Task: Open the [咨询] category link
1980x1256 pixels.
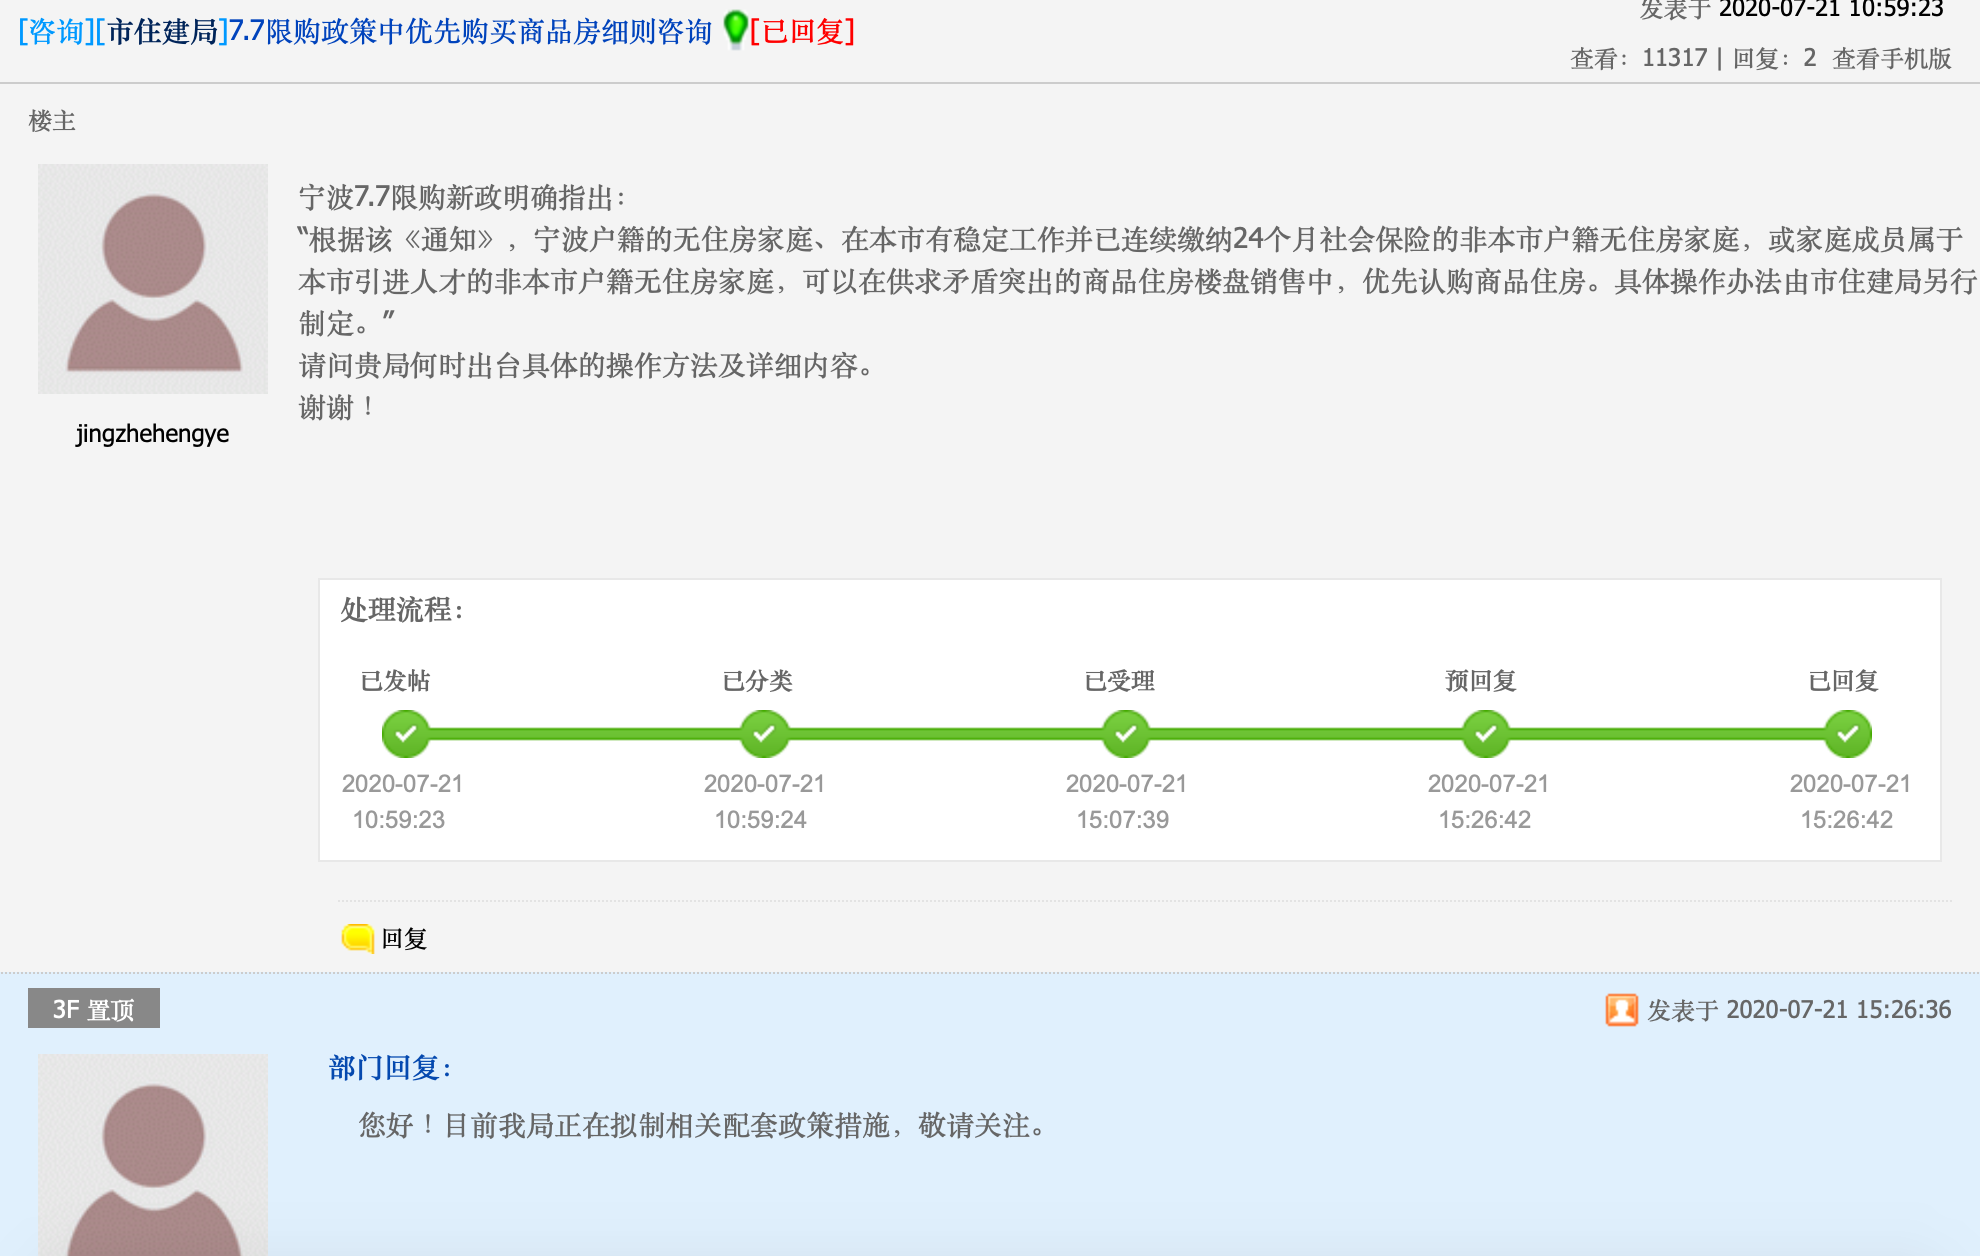Action: [x=56, y=32]
